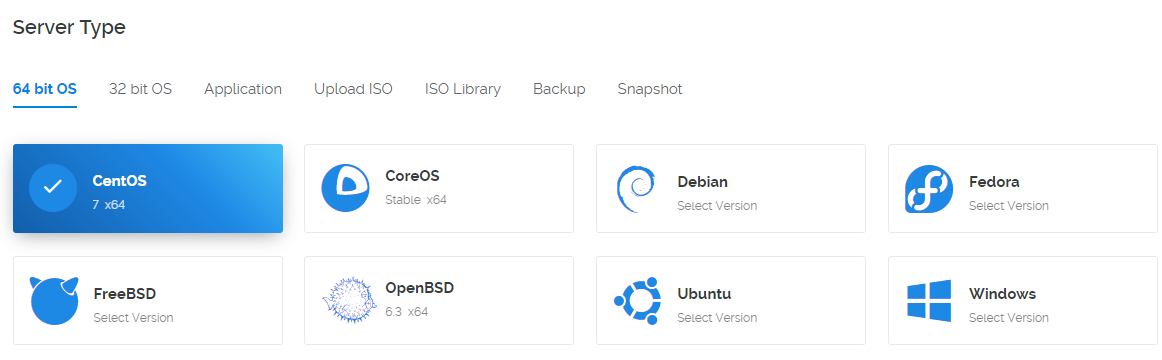Click the CentOS checkmark circle icon
The width and height of the screenshot is (1162, 360).
(53, 188)
